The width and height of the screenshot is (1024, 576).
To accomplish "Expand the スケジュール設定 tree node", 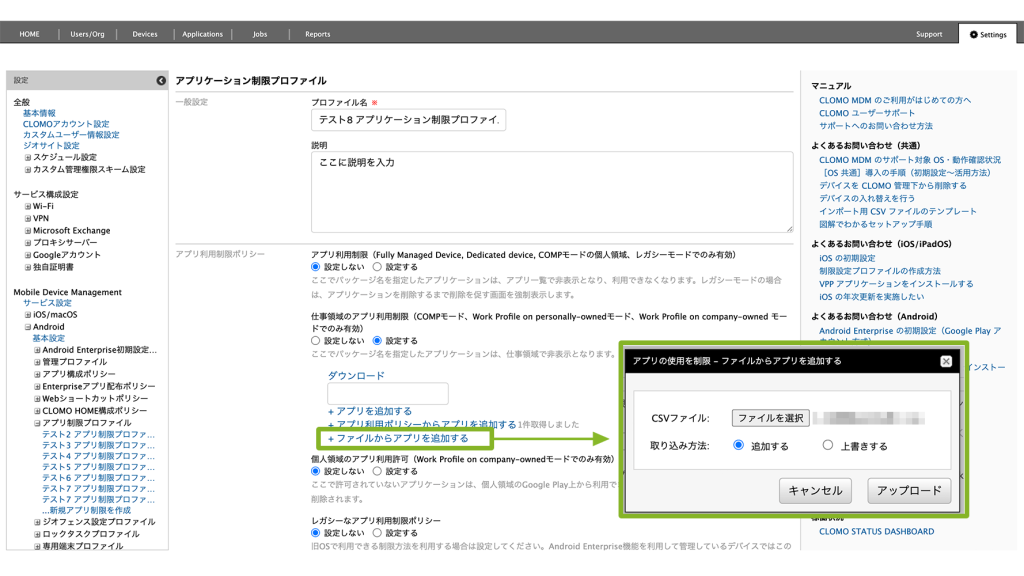I will click(28, 157).
